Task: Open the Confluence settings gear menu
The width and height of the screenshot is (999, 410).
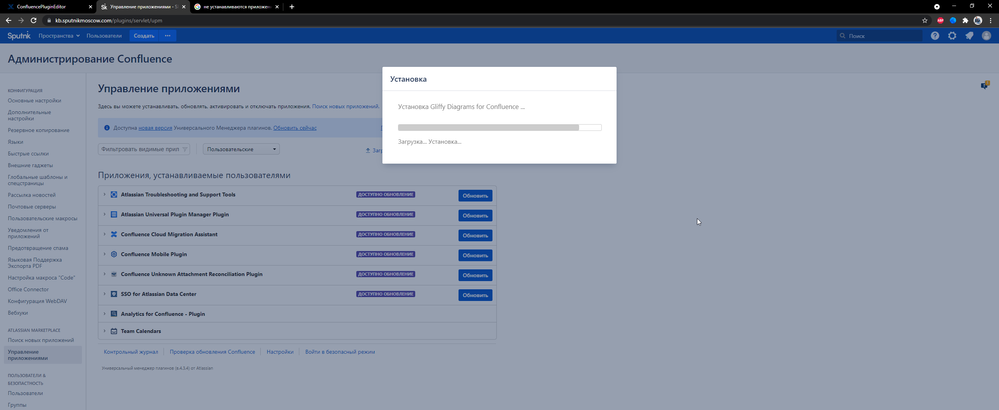Action: [x=952, y=36]
